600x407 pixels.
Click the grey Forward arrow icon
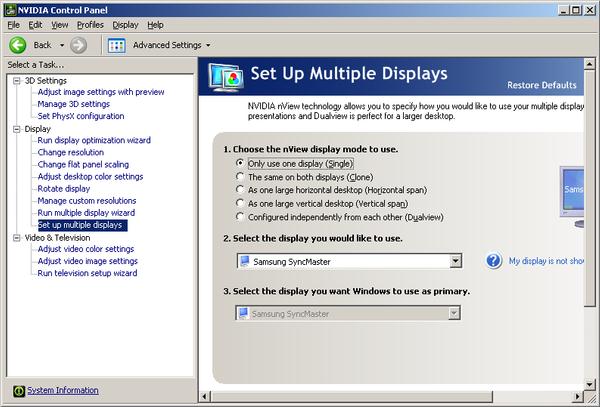pos(78,45)
